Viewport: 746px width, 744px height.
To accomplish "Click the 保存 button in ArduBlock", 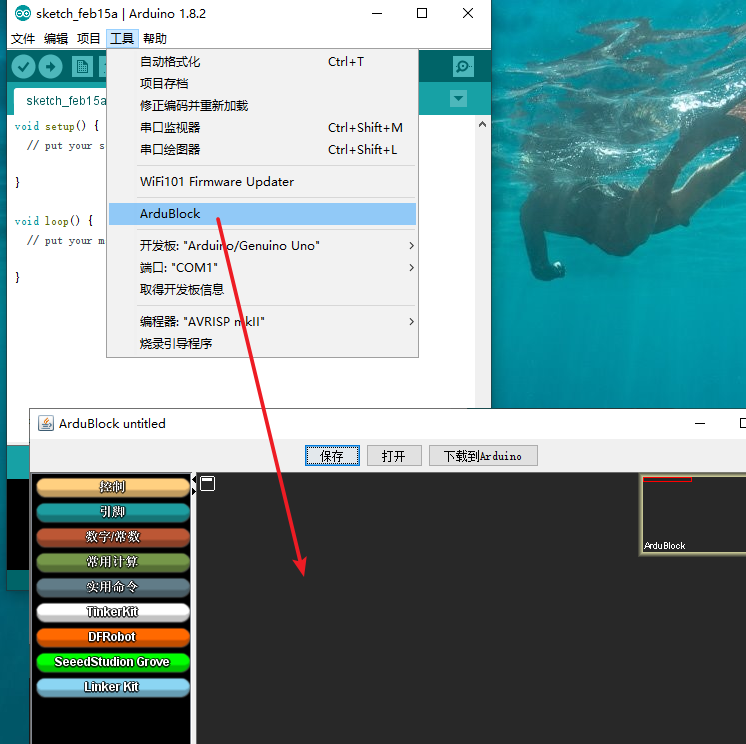I will (x=332, y=456).
